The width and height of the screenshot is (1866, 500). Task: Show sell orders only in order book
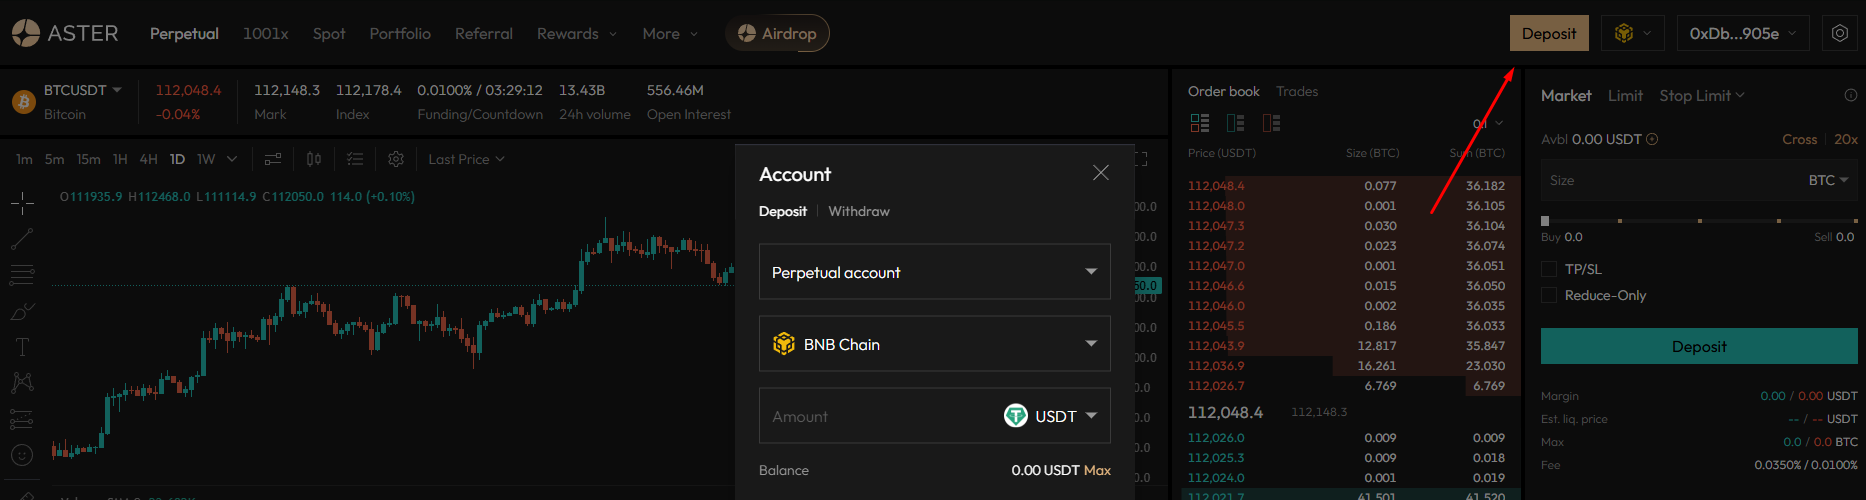coord(1271,123)
